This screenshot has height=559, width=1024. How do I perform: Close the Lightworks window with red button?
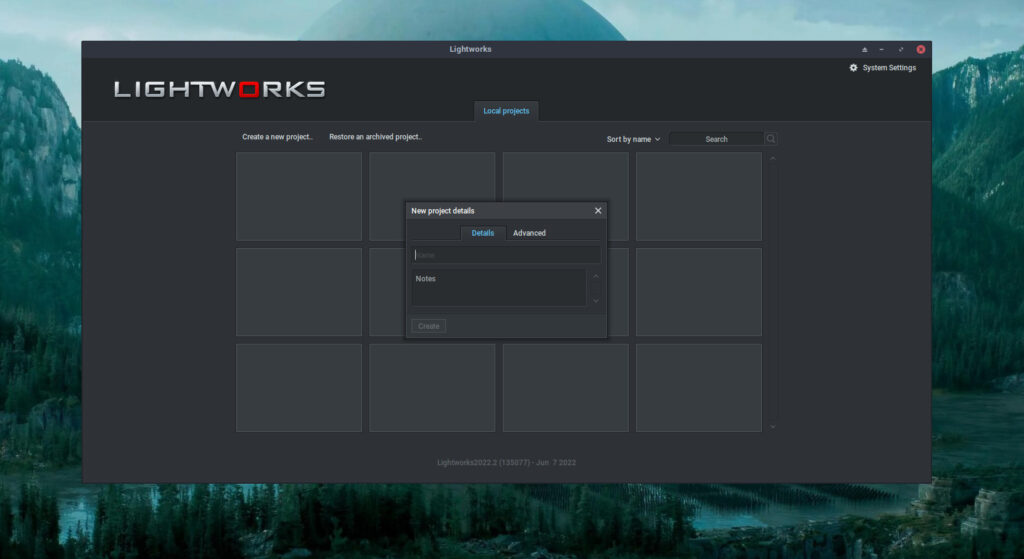920,50
